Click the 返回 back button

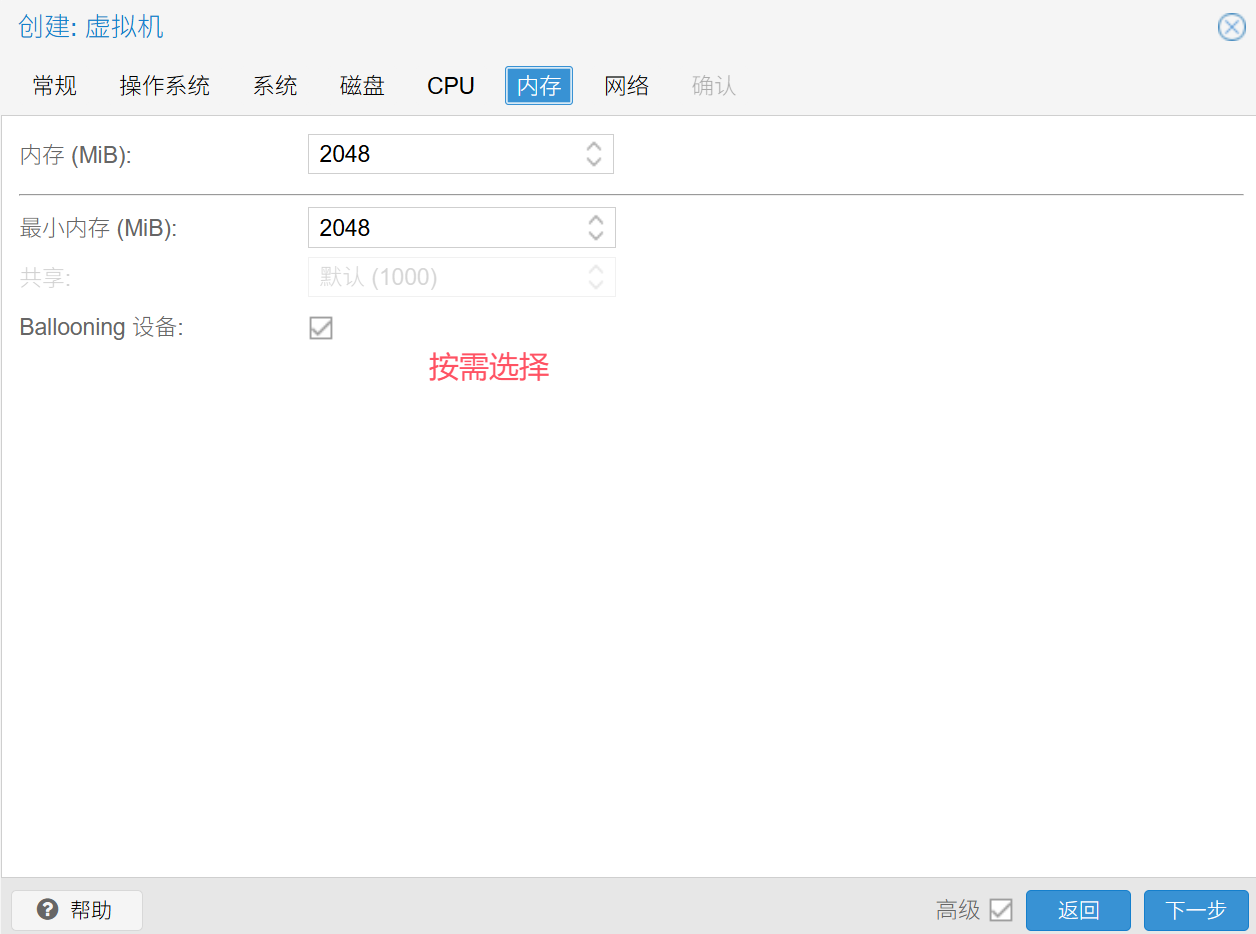(1078, 910)
